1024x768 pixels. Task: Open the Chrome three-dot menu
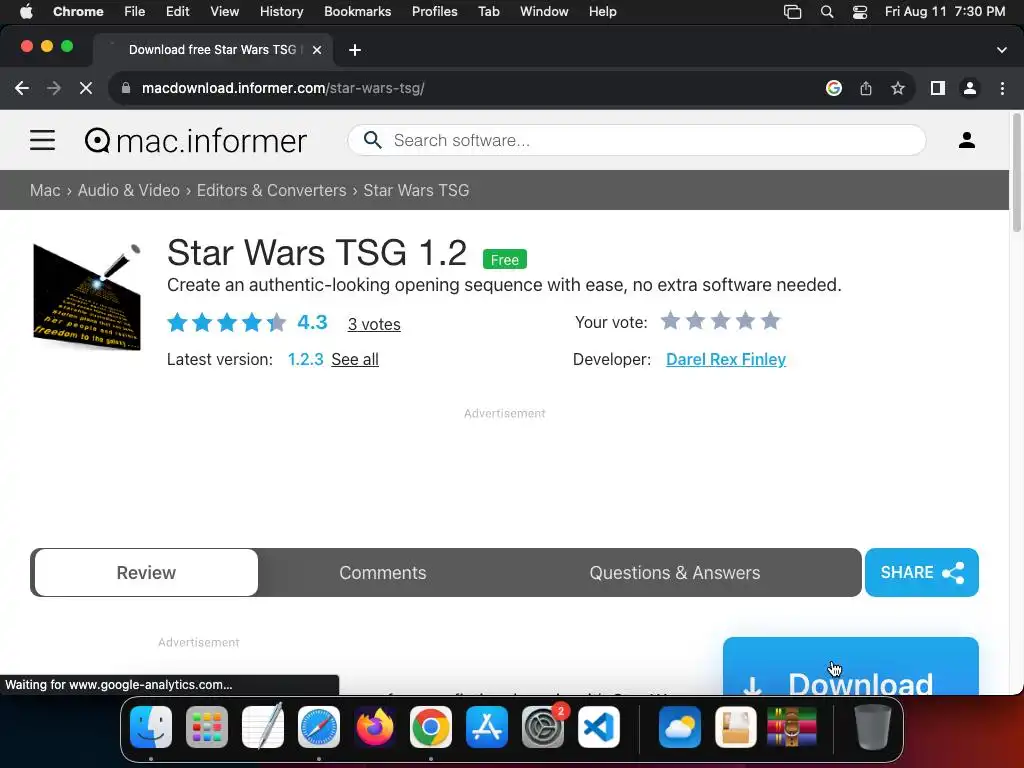click(x=1002, y=88)
